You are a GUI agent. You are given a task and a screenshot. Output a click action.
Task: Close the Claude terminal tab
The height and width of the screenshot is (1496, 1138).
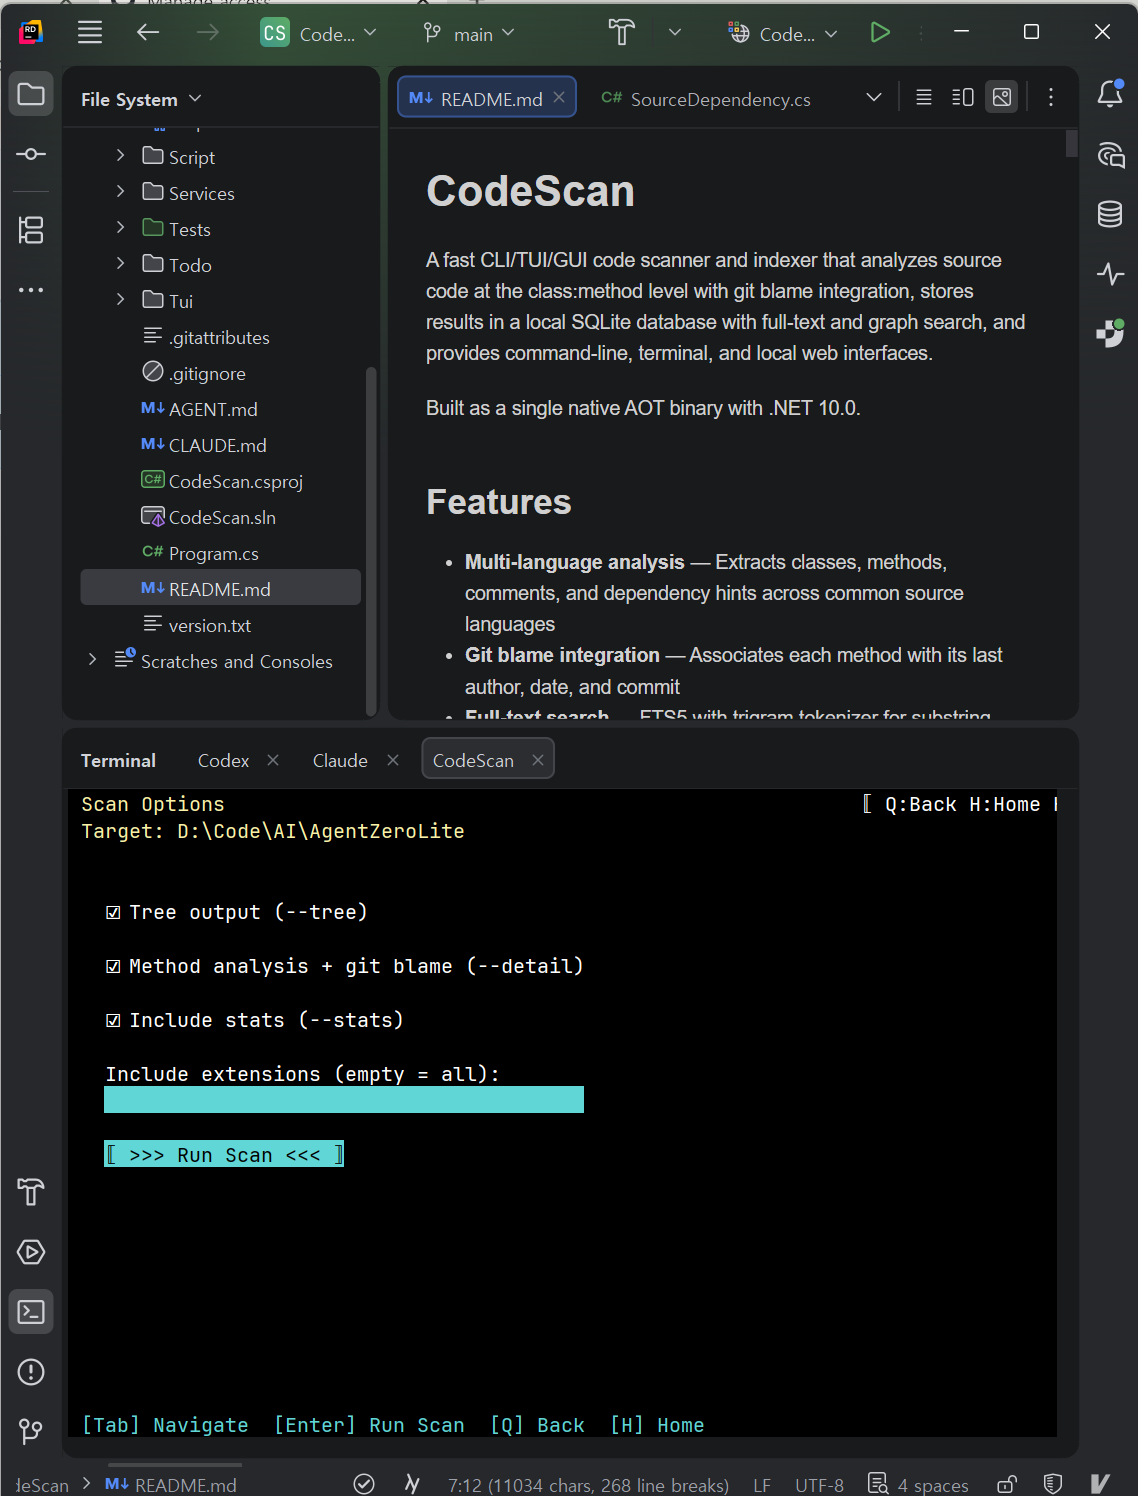[x=393, y=760]
